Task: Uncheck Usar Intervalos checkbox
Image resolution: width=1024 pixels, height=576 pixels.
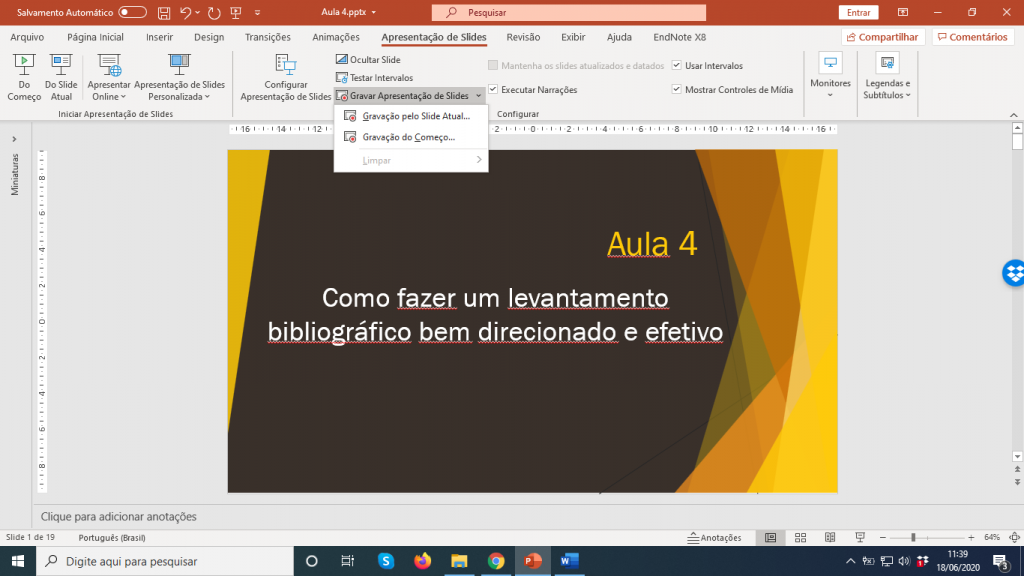Action: click(x=677, y=65)
